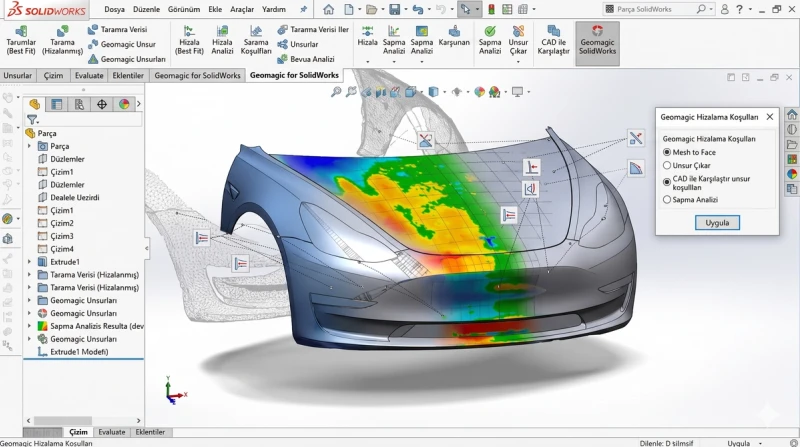Open the dropdown arrow under Unsur Çıkar command
This screenshot has height=447, width=800.
(518, 62)
